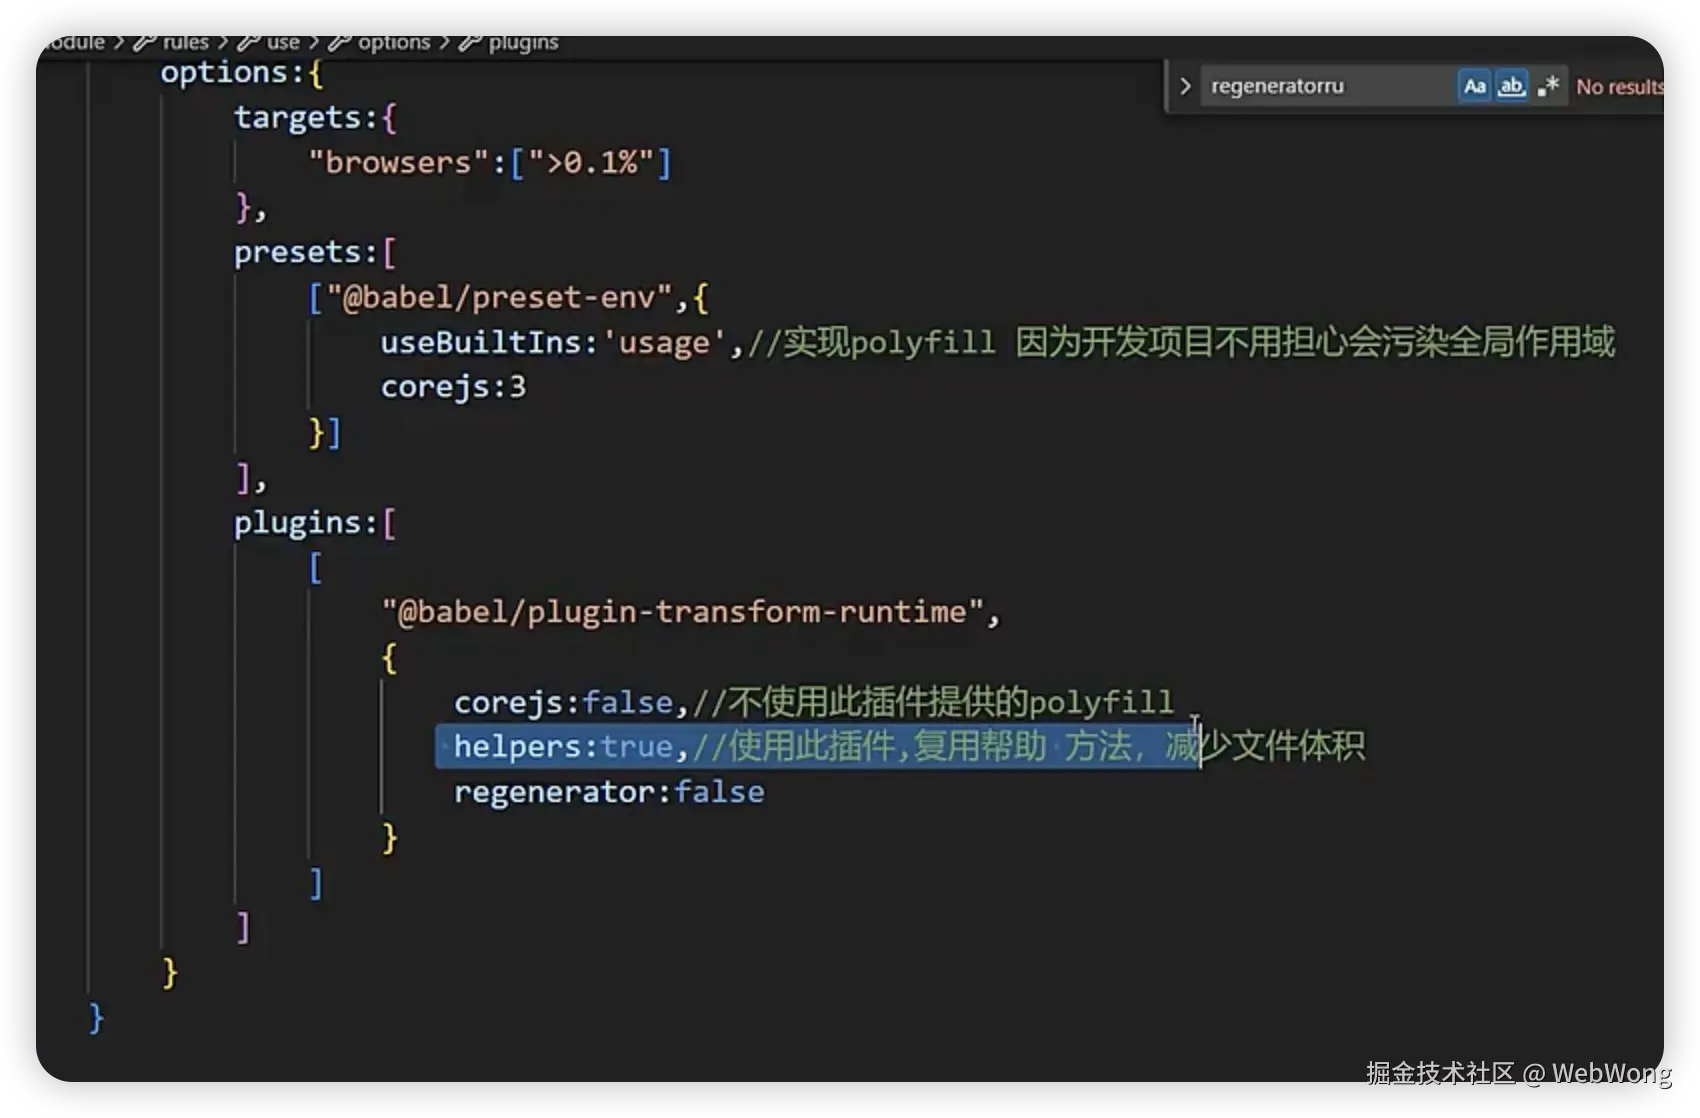Screen dimensions: 1700x1118
Task: Click the "regenerator:false" line
Action: 609,792
